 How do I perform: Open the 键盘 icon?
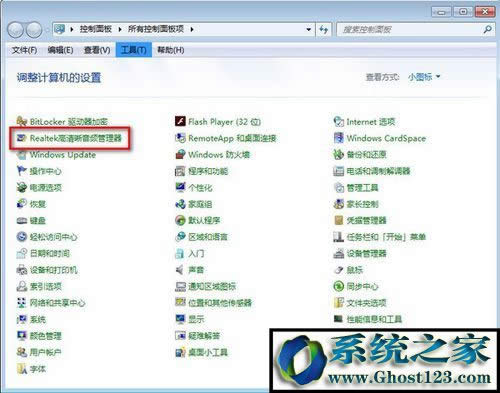(21, 220)
